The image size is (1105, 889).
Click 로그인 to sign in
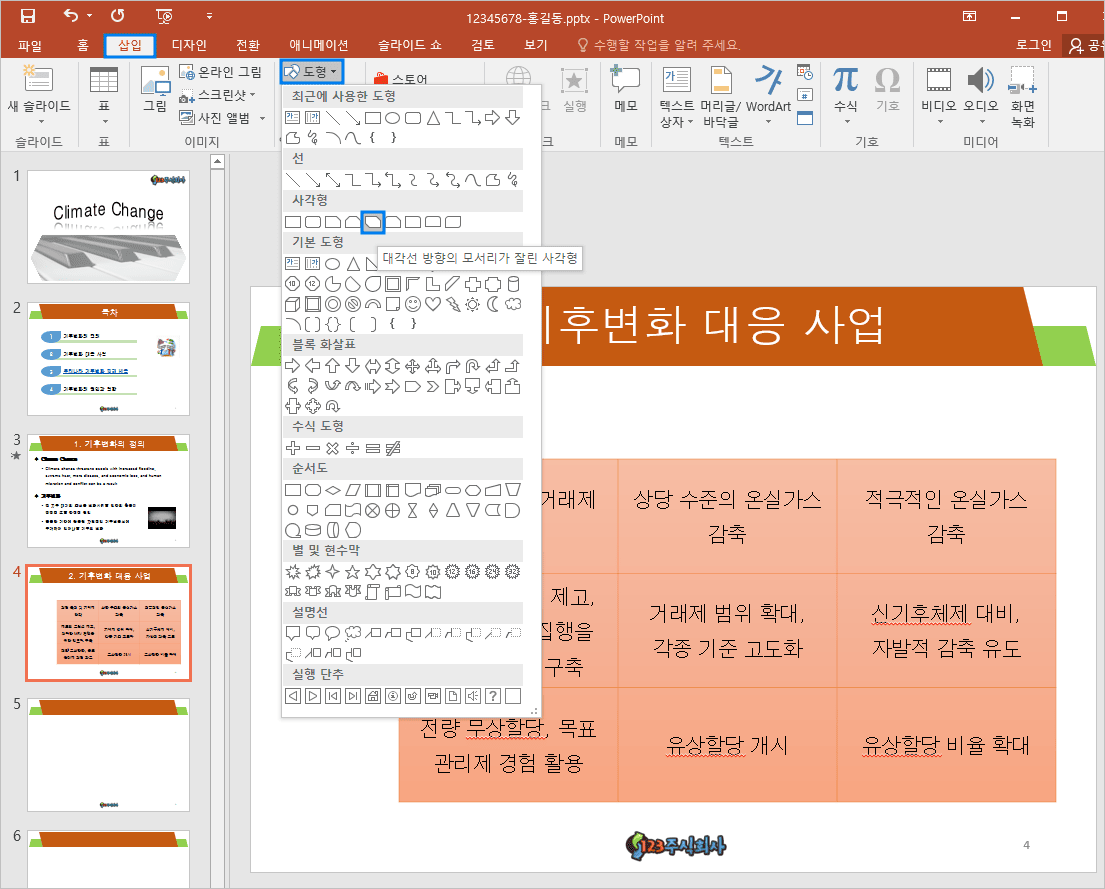[x=1033, y=45]
